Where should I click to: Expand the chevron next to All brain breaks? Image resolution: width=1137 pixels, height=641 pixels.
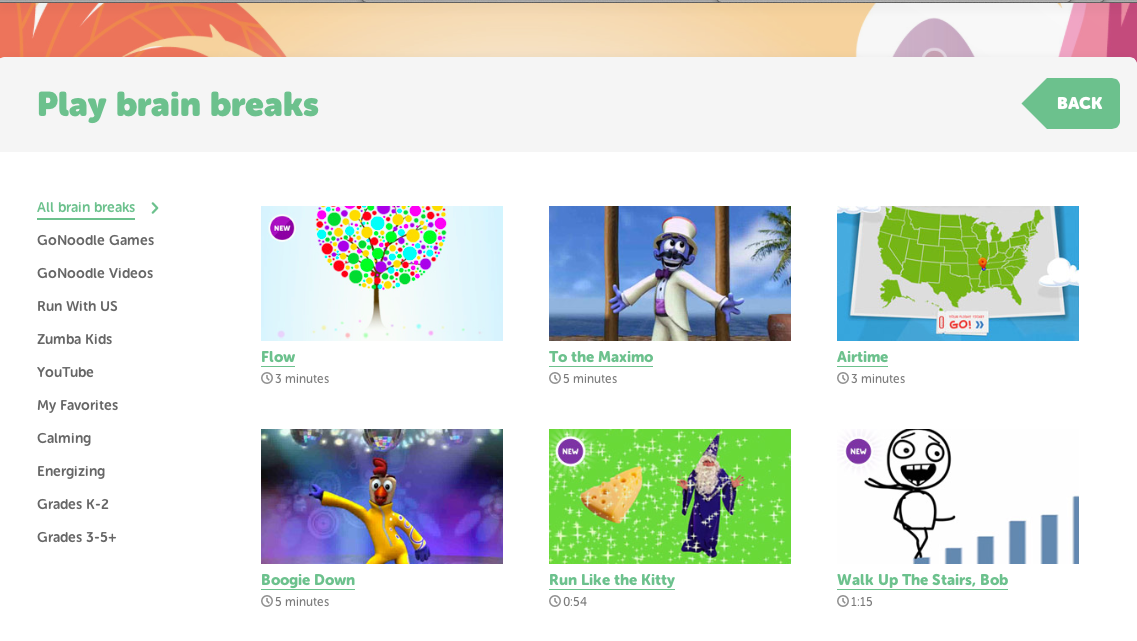coord(154,208)
